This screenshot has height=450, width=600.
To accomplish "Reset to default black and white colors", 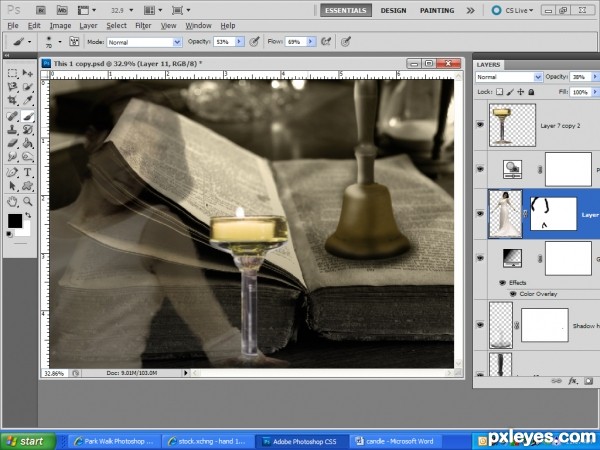I will (9, 234).
